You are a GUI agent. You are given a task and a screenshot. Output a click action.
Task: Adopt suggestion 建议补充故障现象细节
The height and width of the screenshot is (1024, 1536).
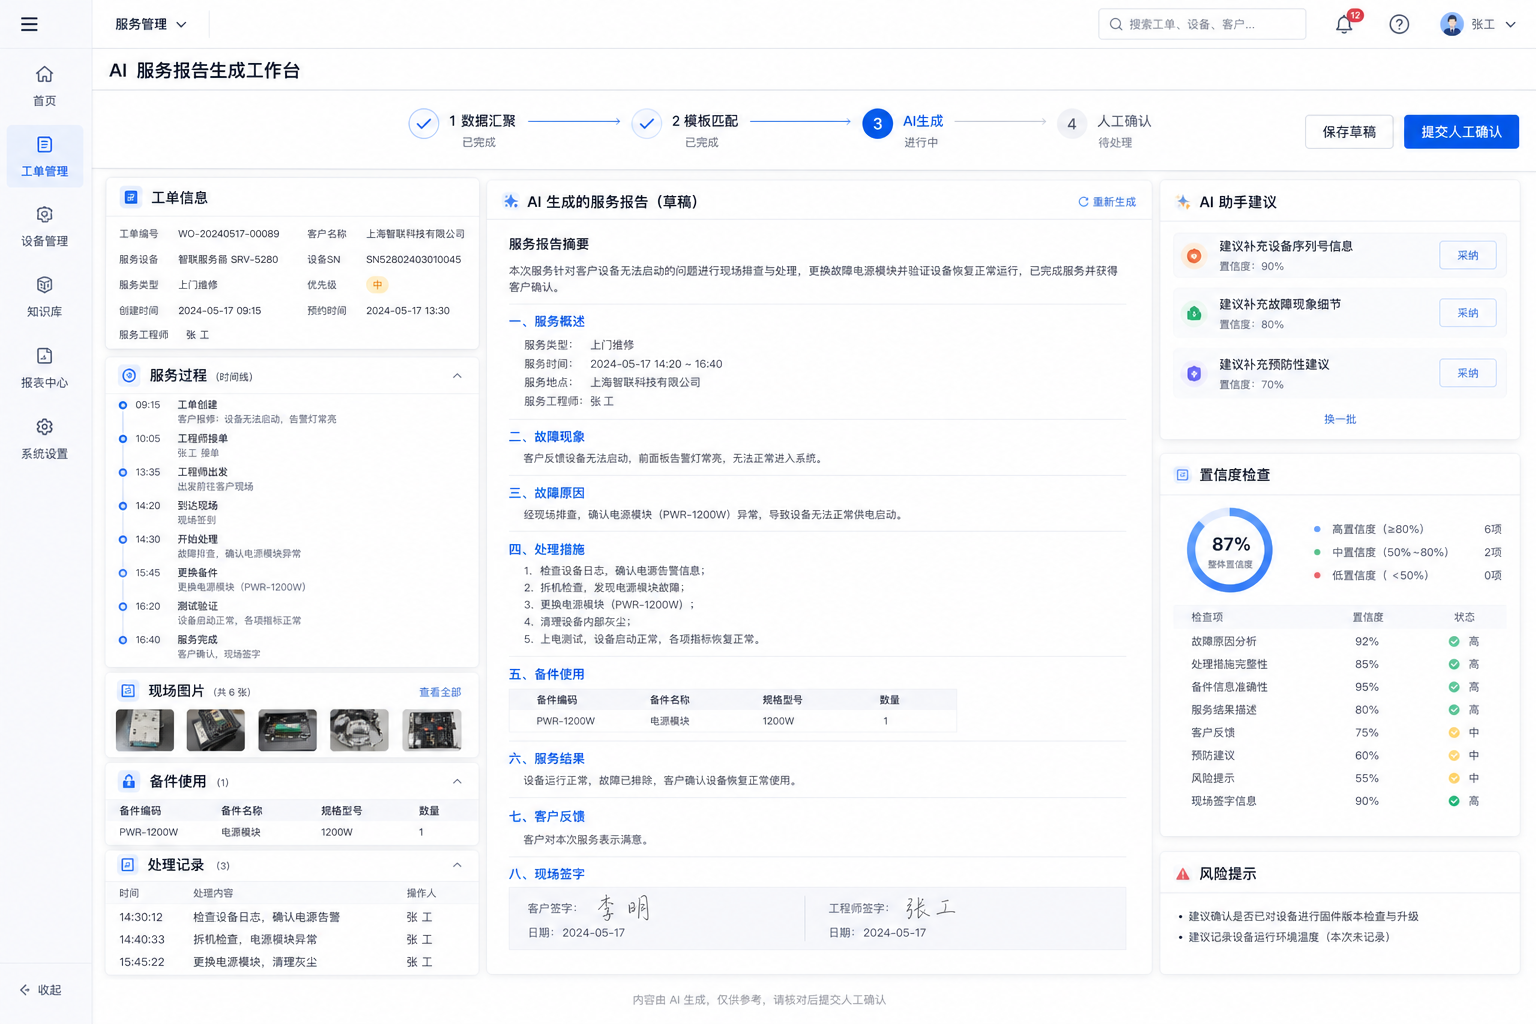coord(1467,313)
